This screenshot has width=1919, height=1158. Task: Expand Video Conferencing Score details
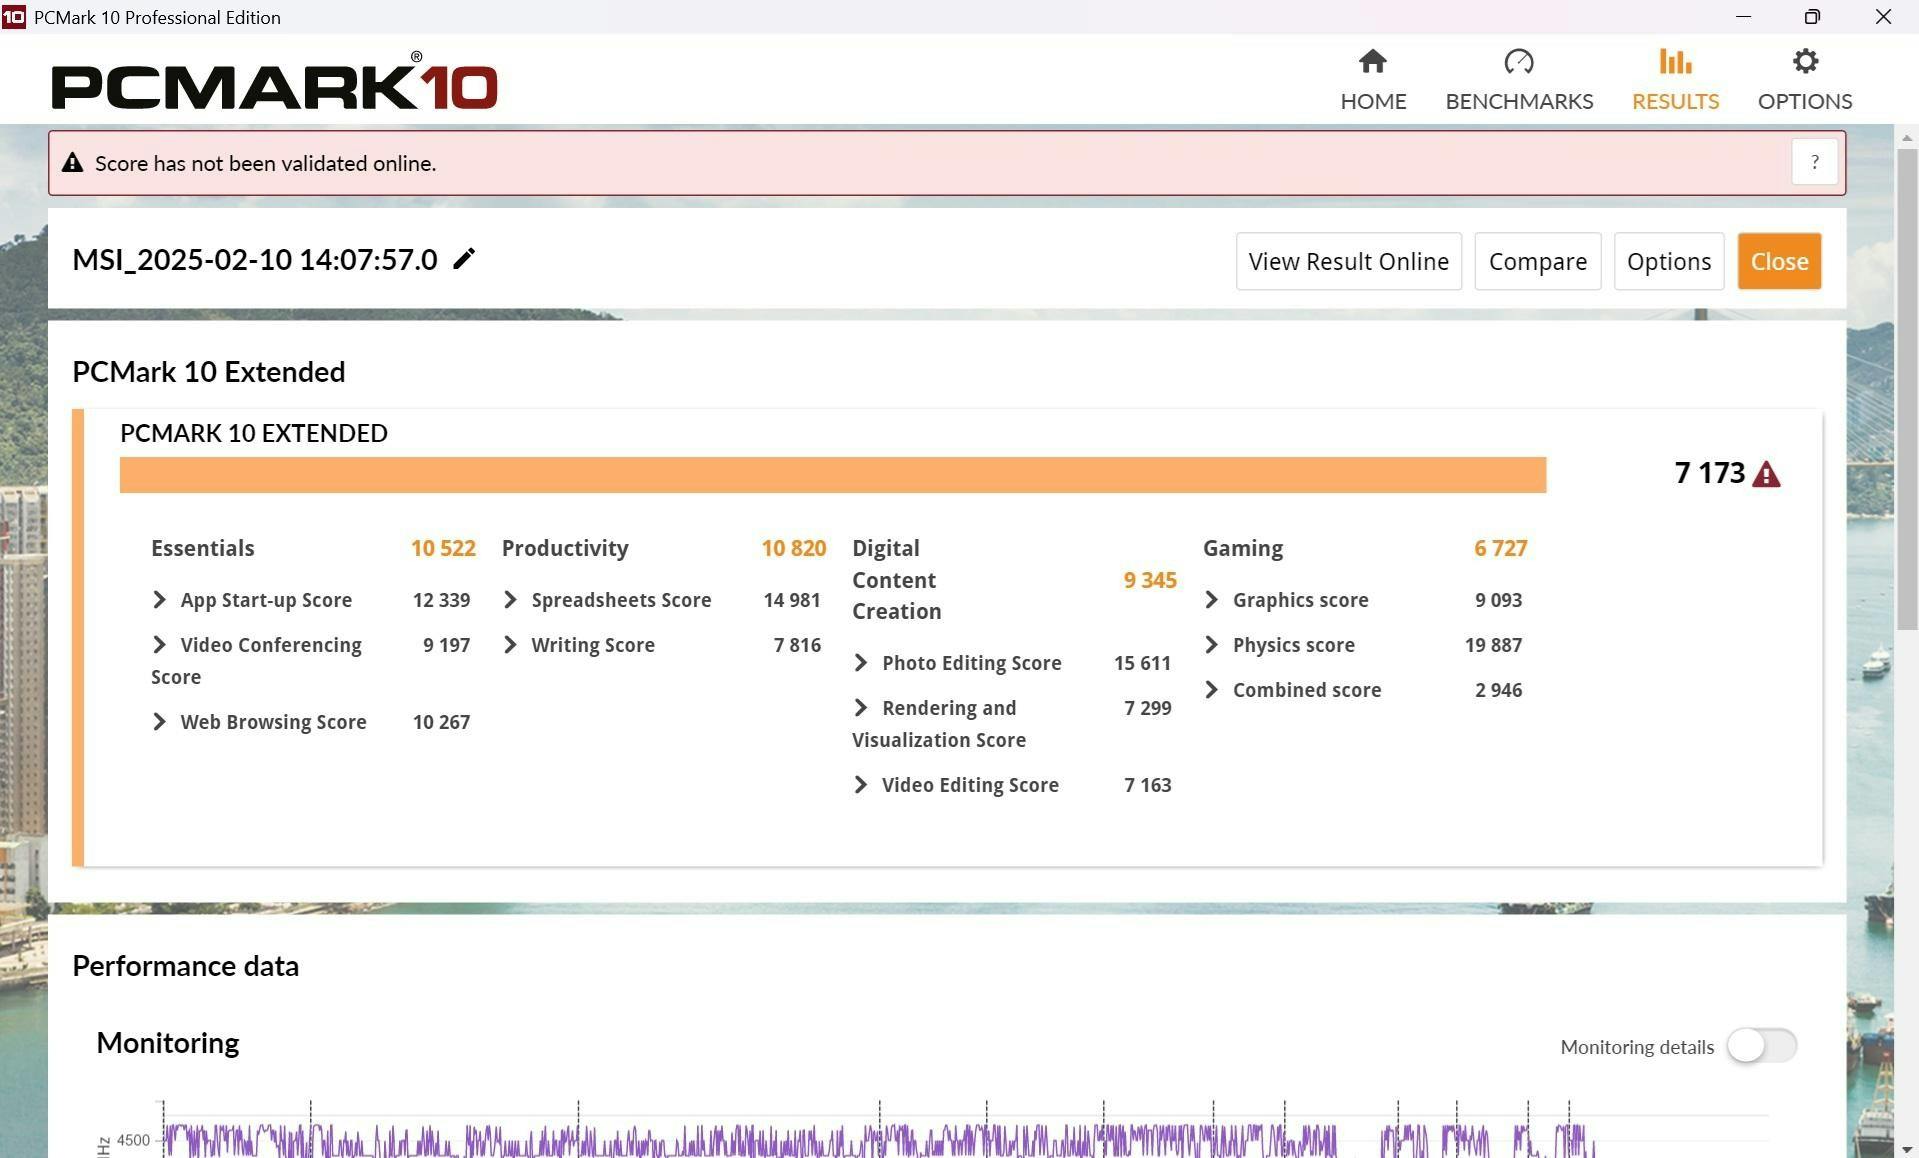tap(159, 645)
